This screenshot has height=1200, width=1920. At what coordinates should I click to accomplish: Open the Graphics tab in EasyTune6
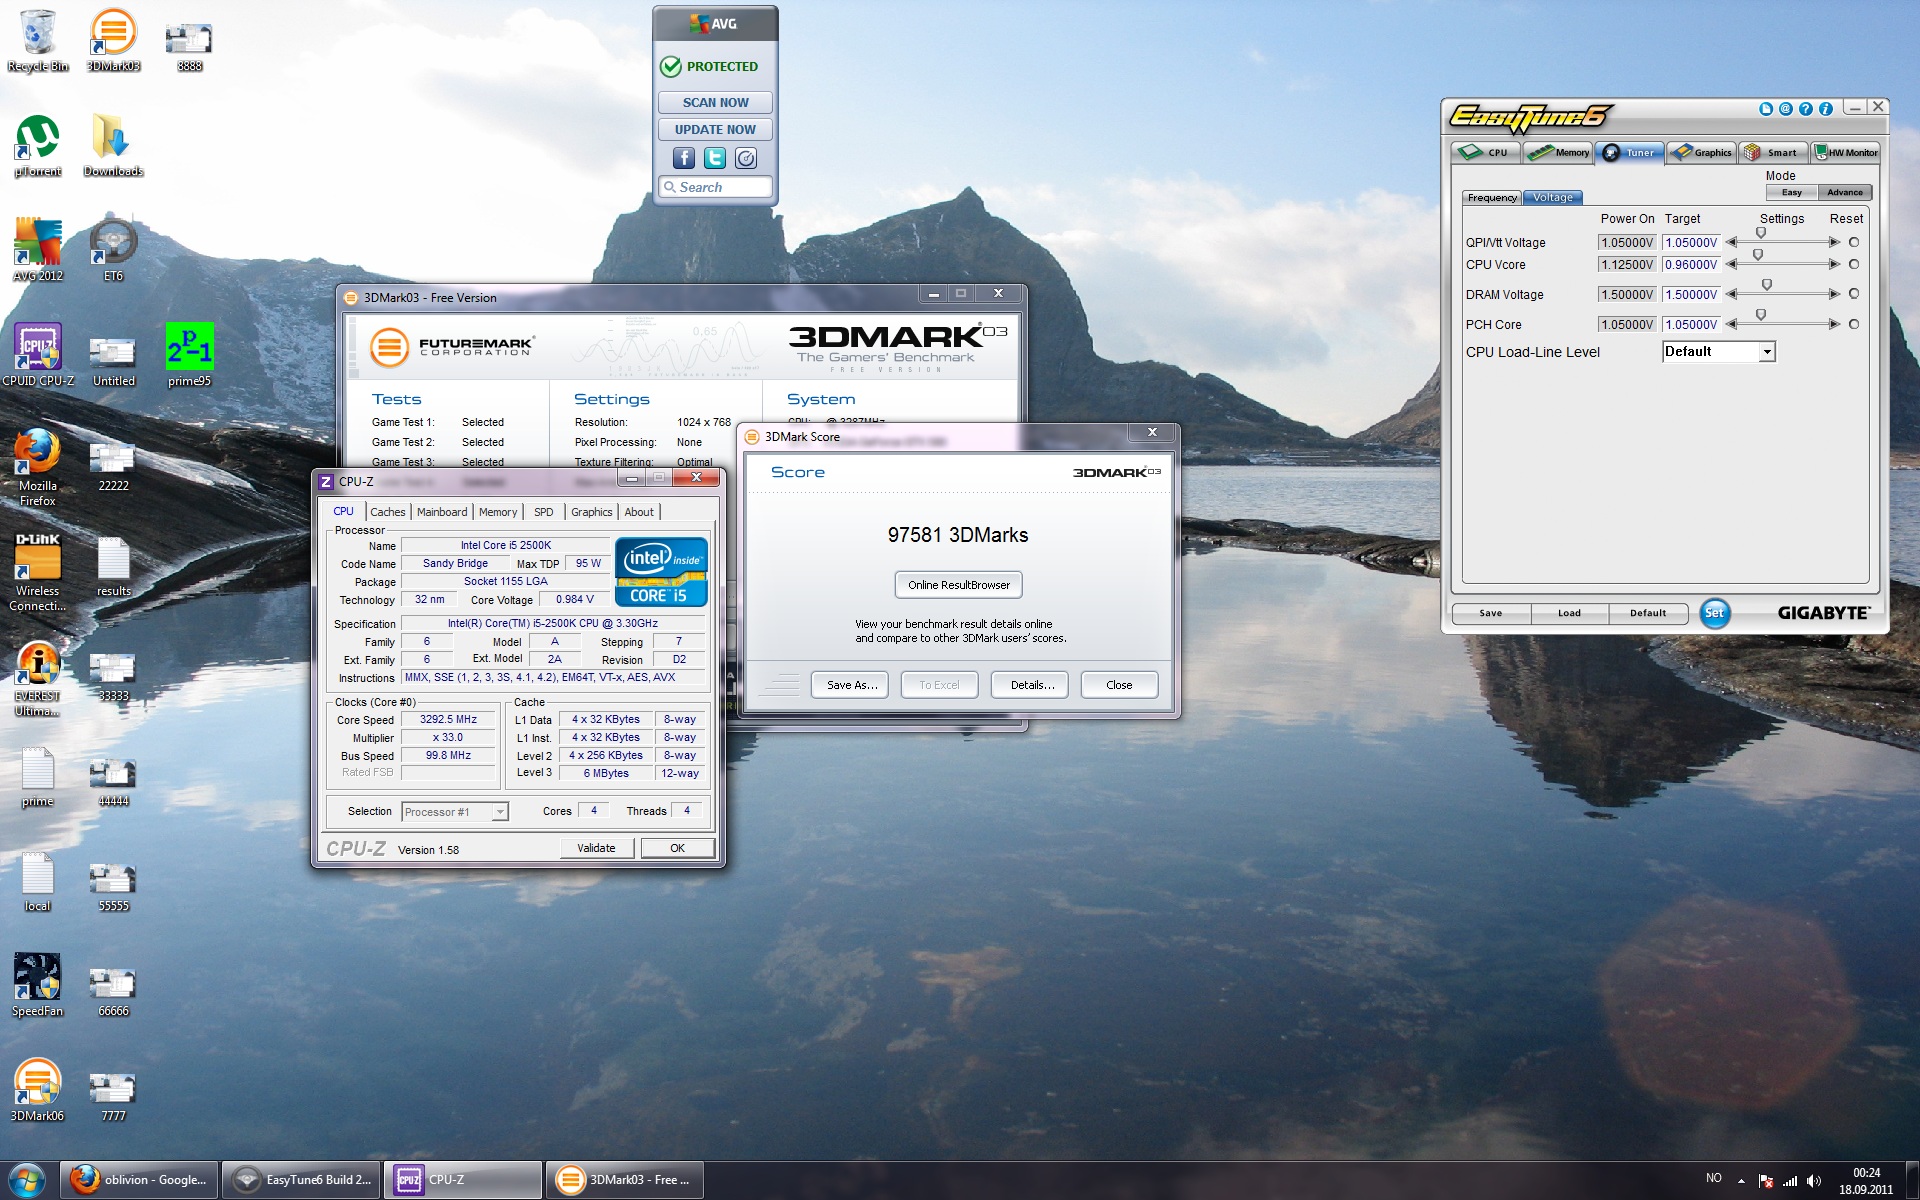tap(1701, 152)
